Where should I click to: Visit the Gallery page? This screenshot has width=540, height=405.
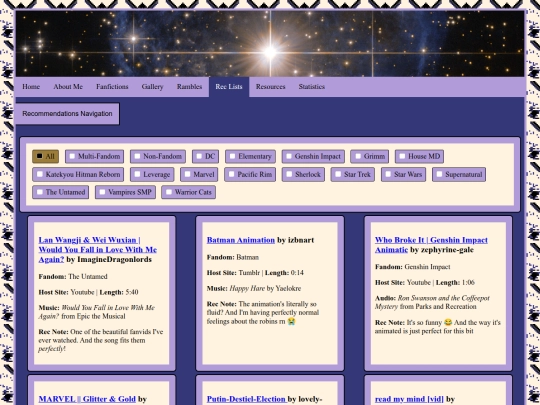(152, 87)
